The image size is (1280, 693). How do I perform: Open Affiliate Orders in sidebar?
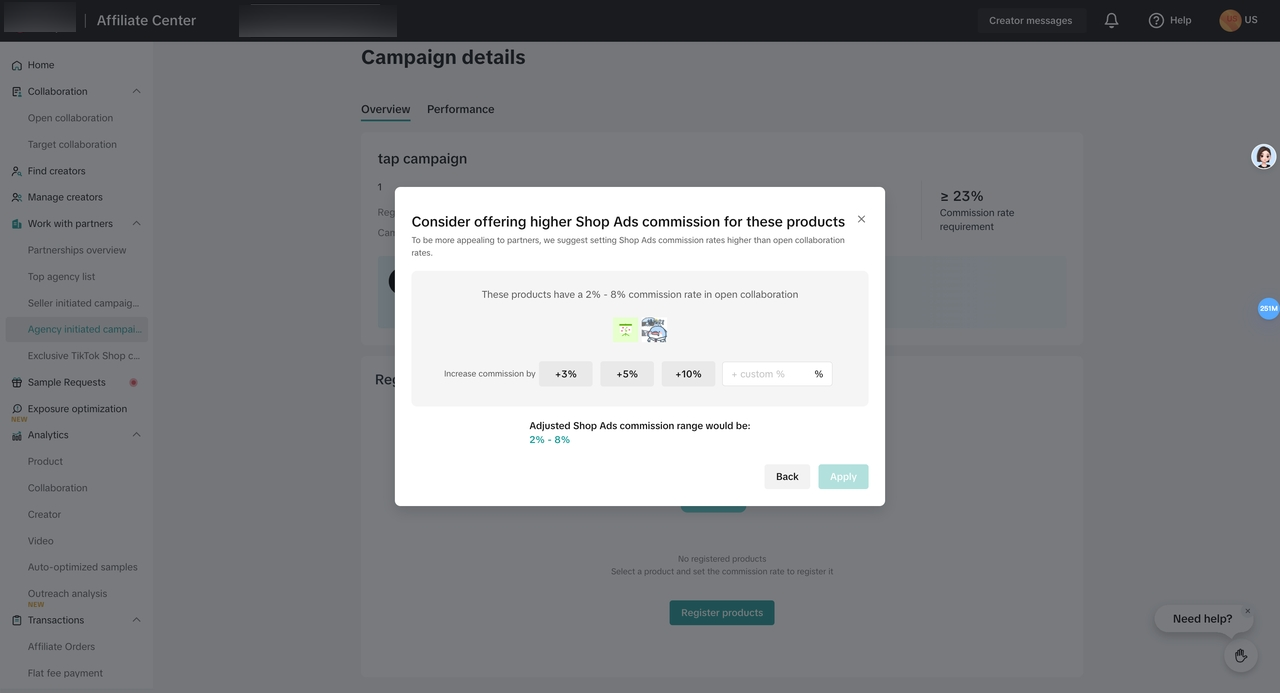61,647
